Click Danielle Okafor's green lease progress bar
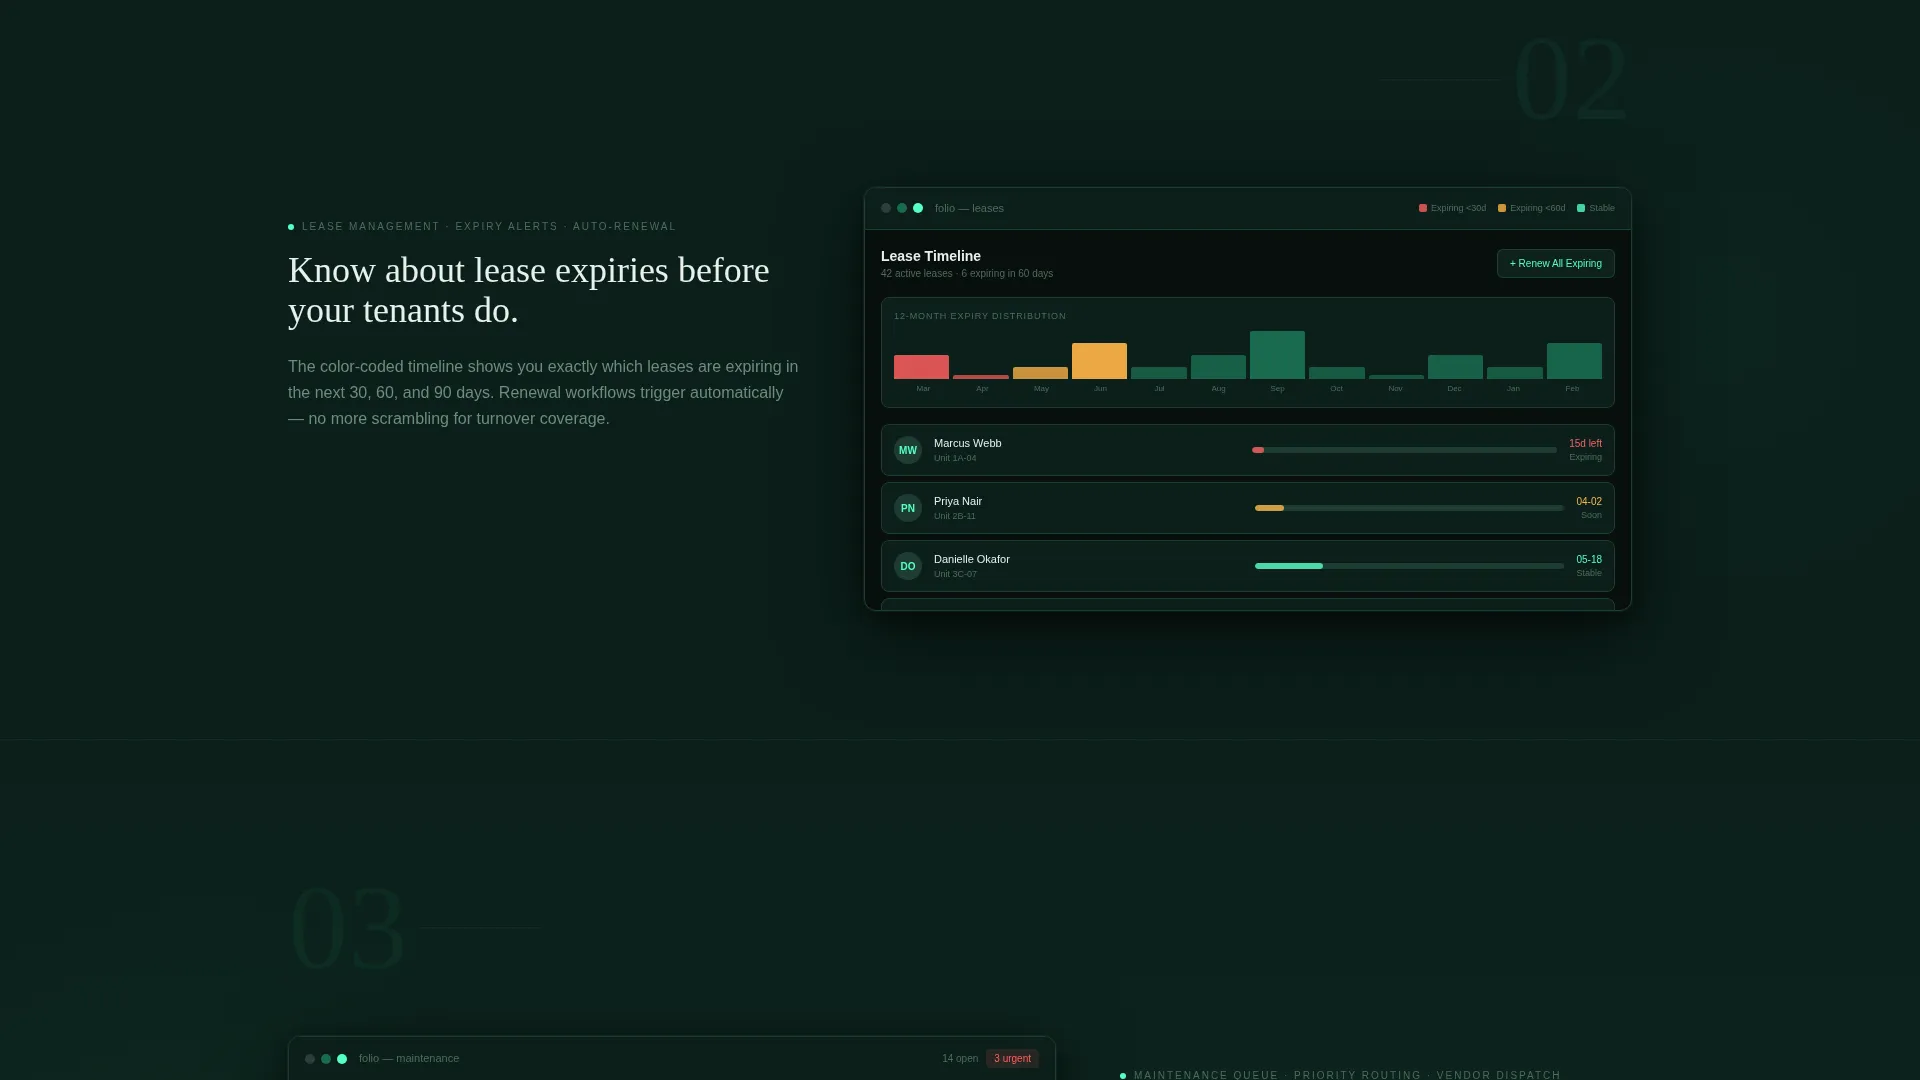 coord(1409,566)
